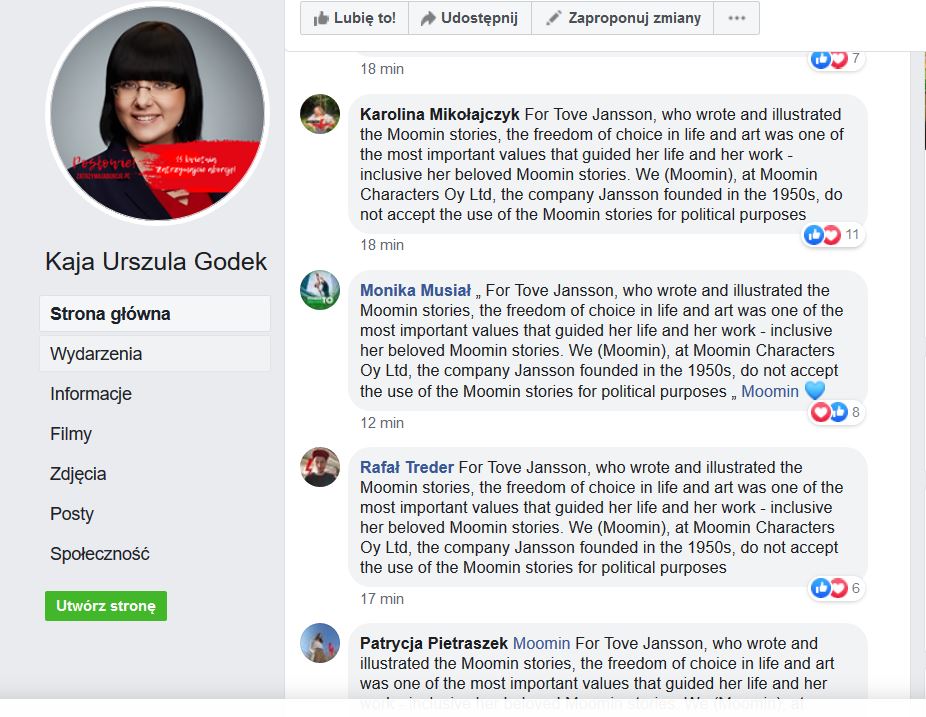Open Zaproponuj zmiany pencil option
This screenshot has height=717, width=926.
coord(622,18)
